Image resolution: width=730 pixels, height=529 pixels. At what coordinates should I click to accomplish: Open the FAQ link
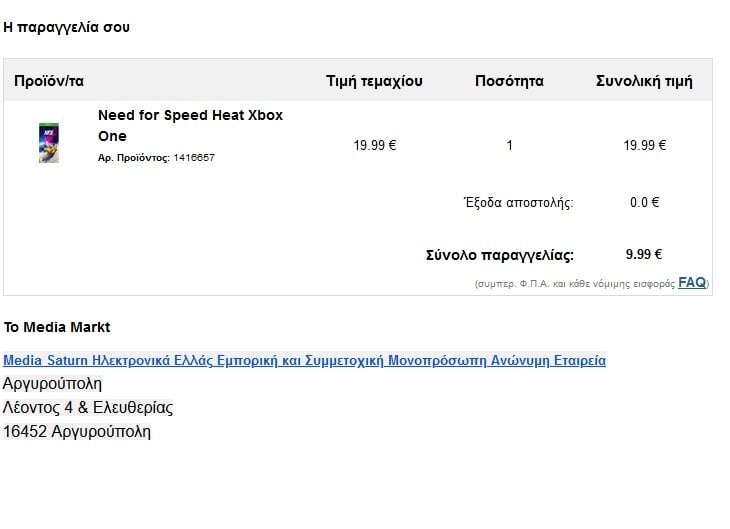[692, 283]
